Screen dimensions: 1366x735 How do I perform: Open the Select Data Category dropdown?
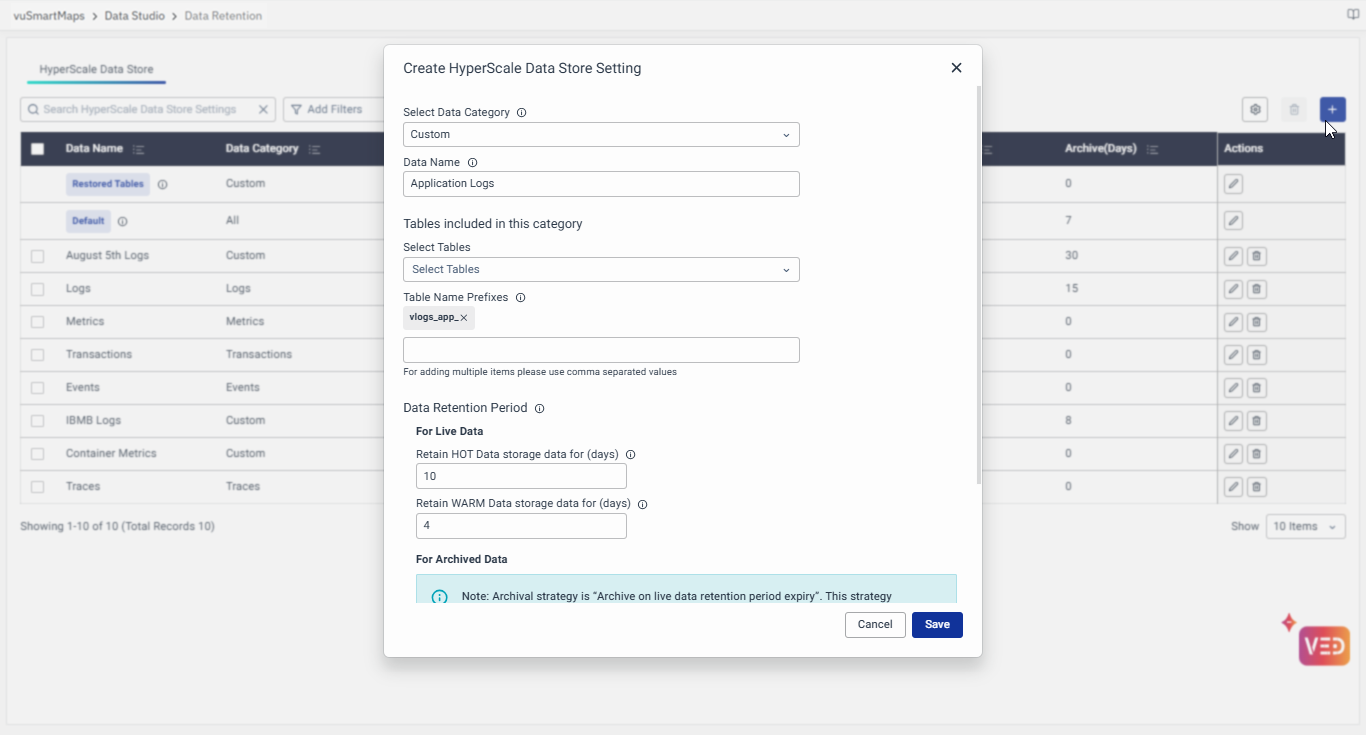tap(601, 135)
